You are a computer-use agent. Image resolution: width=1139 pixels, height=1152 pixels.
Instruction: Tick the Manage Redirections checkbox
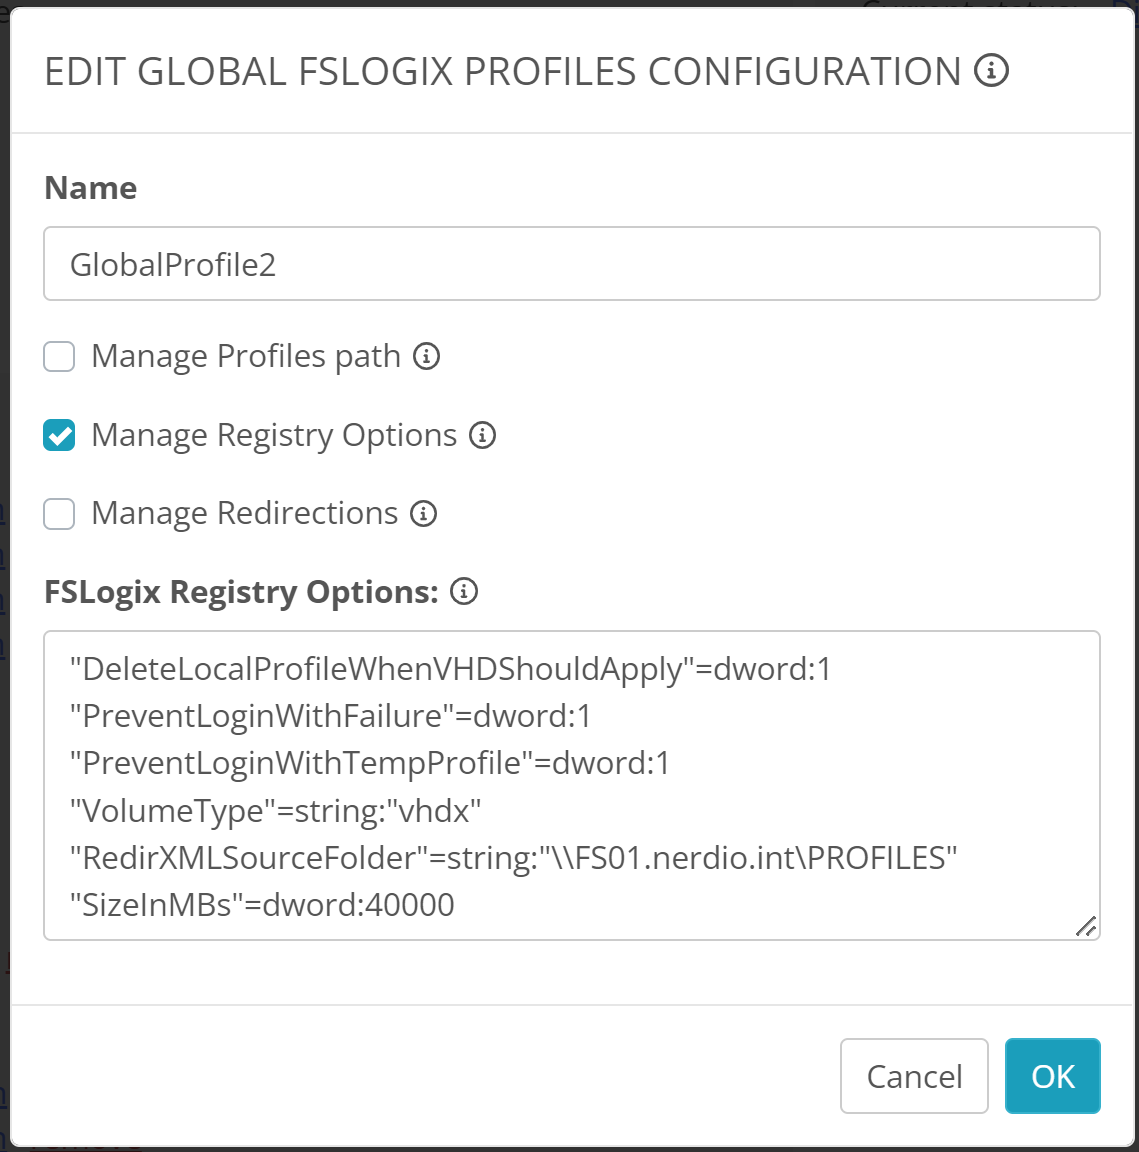coord(59,514)
